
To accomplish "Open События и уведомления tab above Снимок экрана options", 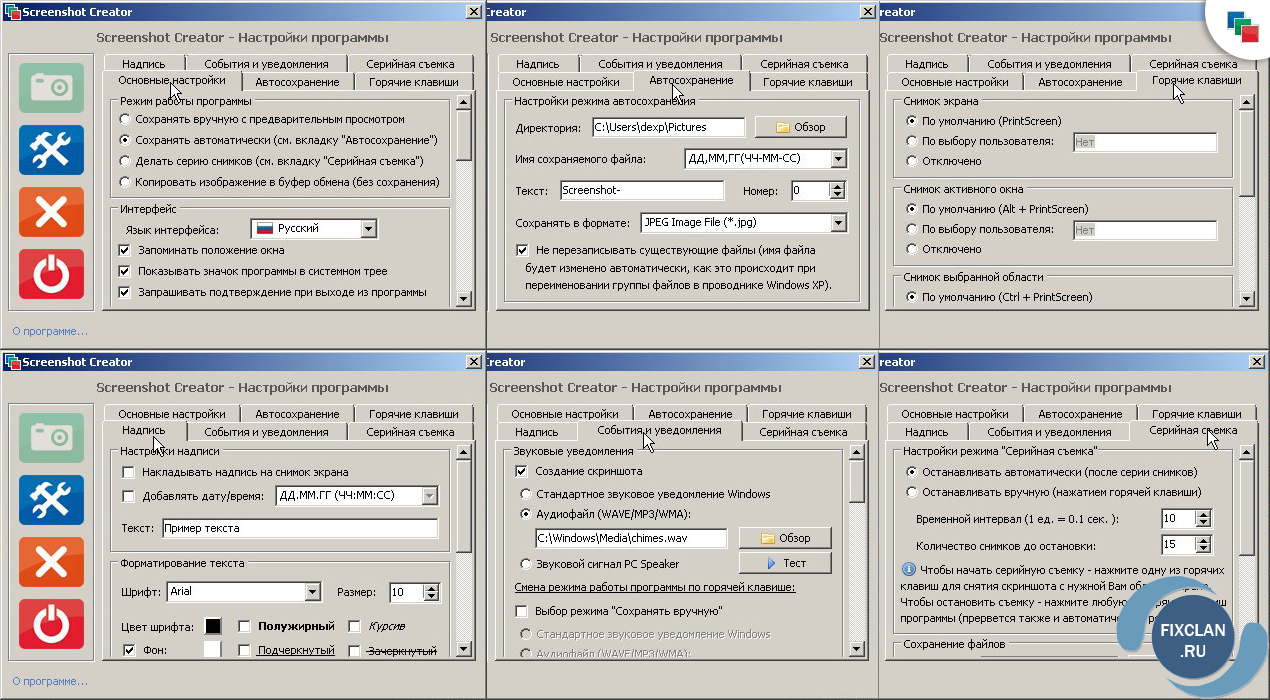I will (1050, 63).
